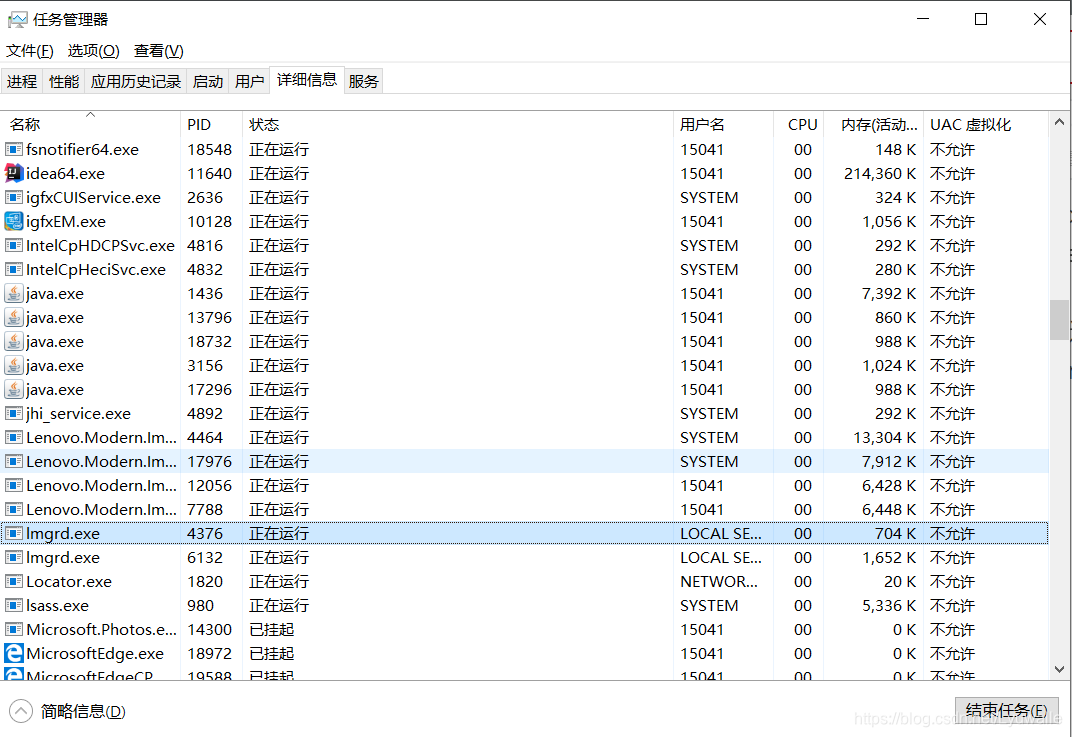The image size is (1072, 737).
Task: Click the igfxEM.exe process icon
Action: pyautogui.click(x=14, y=222)
